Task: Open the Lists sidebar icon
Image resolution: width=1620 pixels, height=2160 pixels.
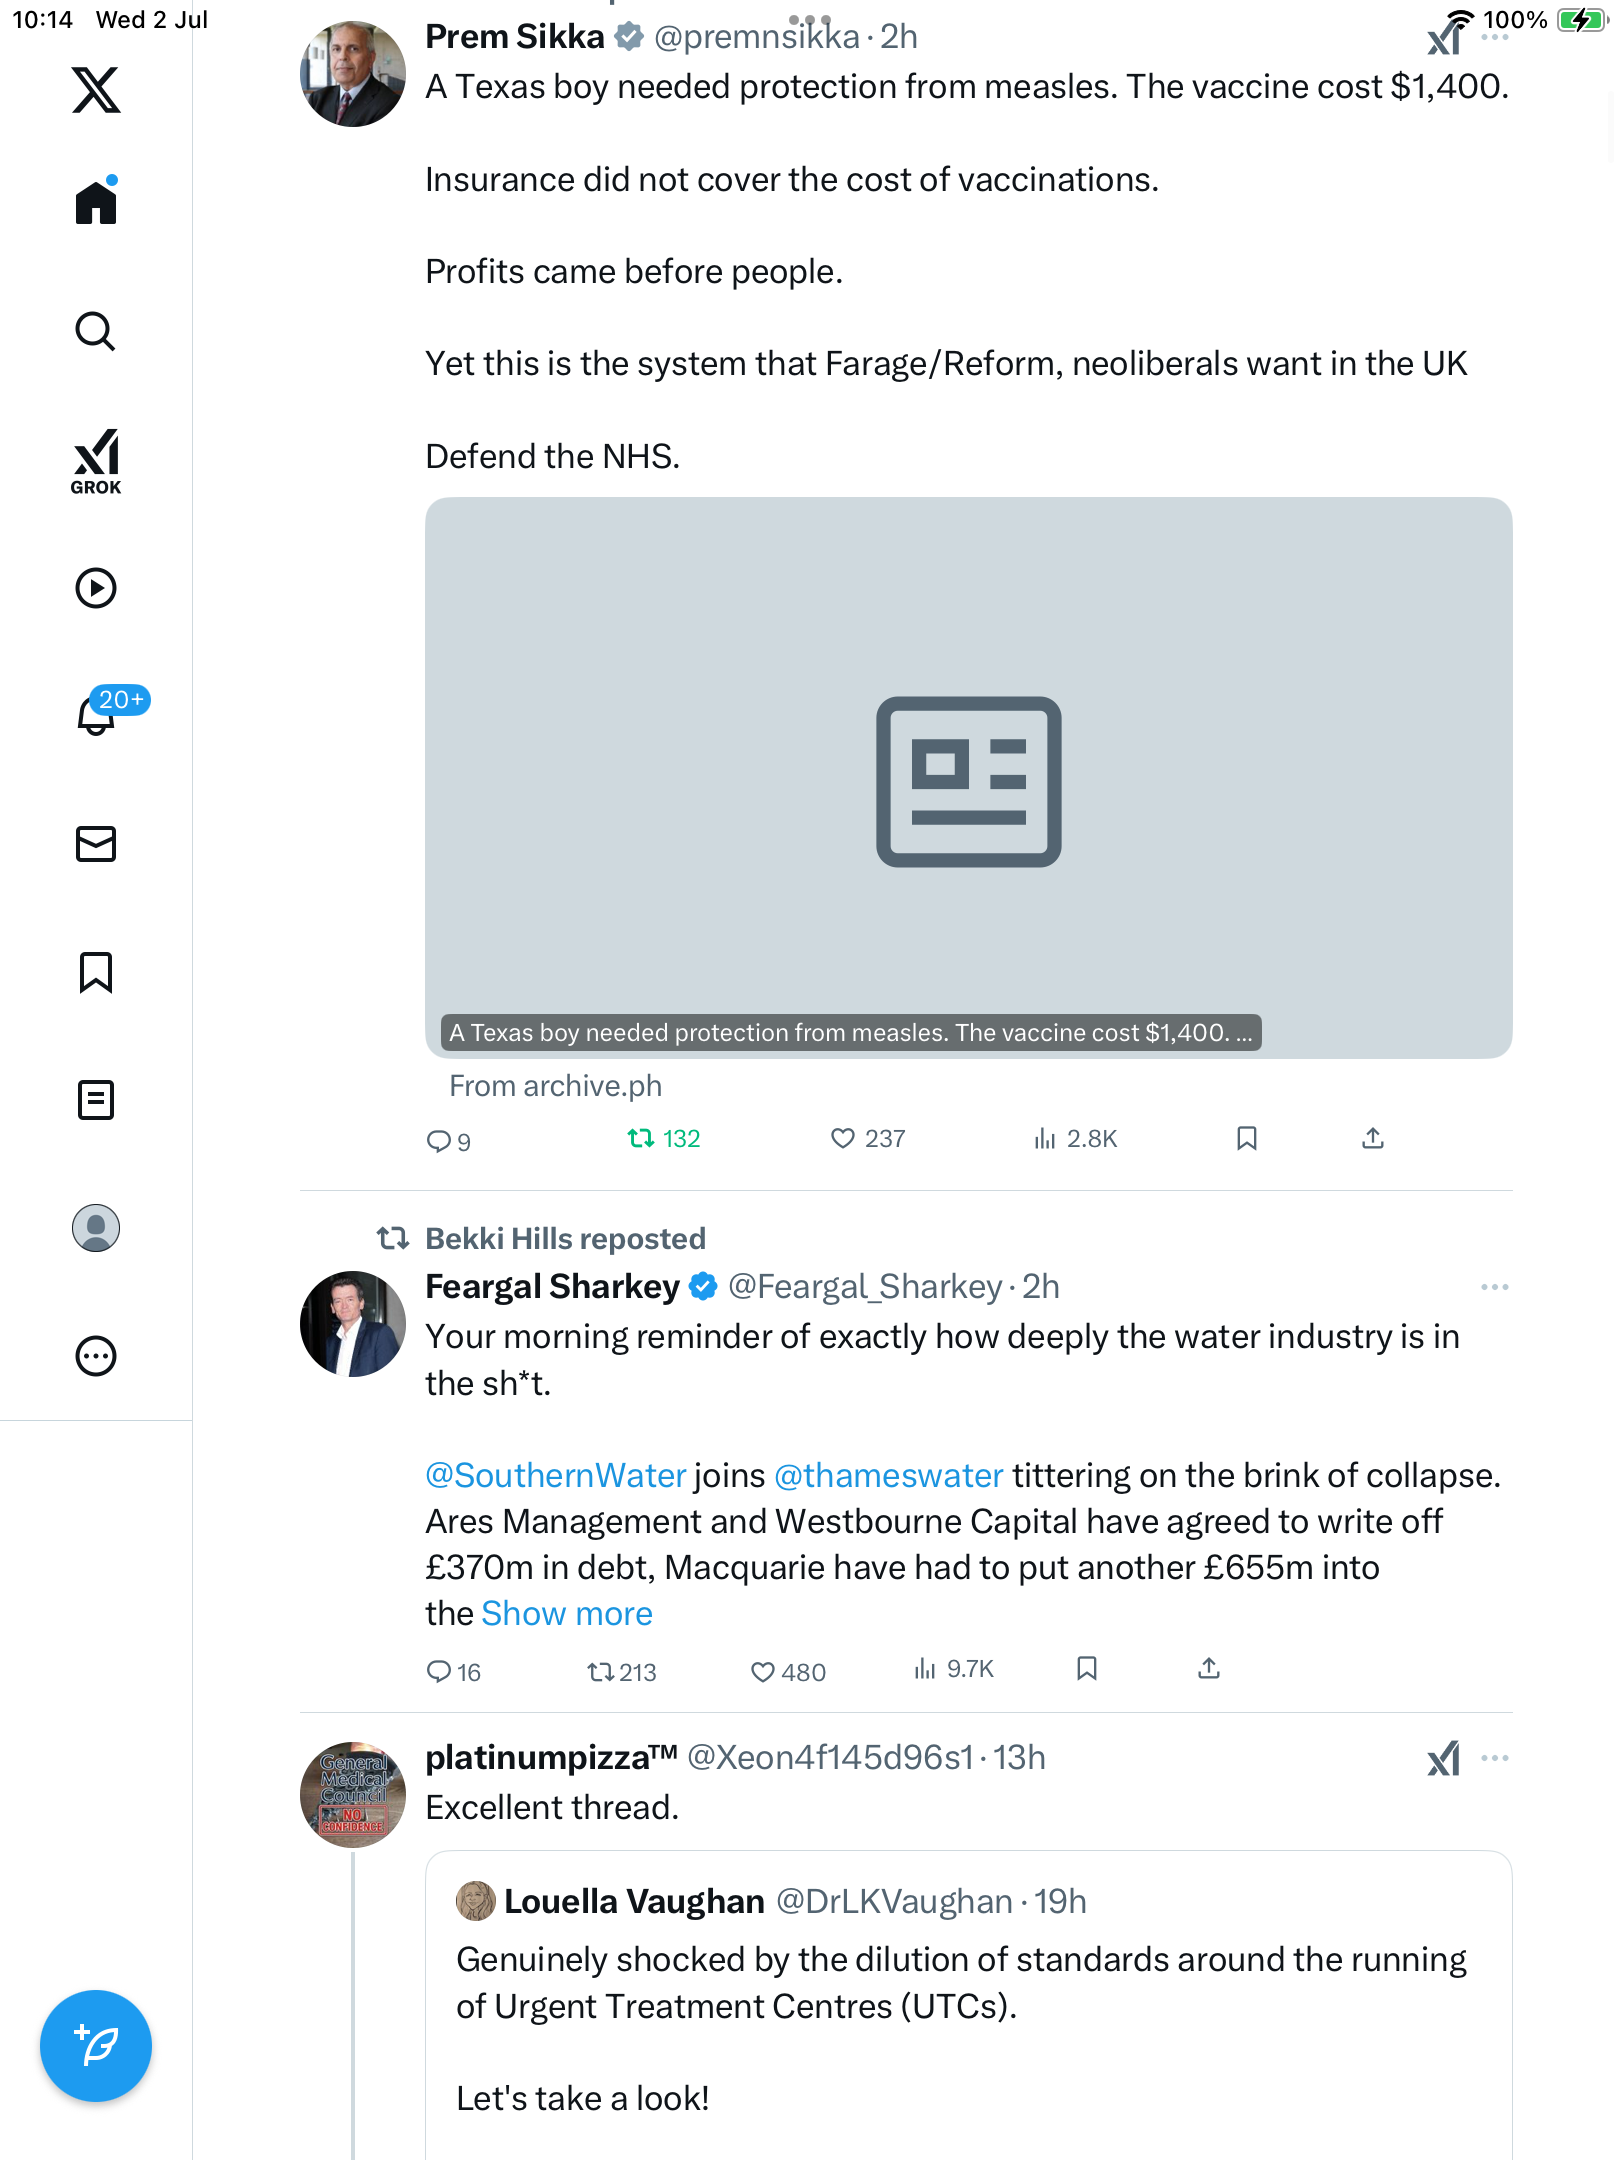Action: click(96, 1100)
